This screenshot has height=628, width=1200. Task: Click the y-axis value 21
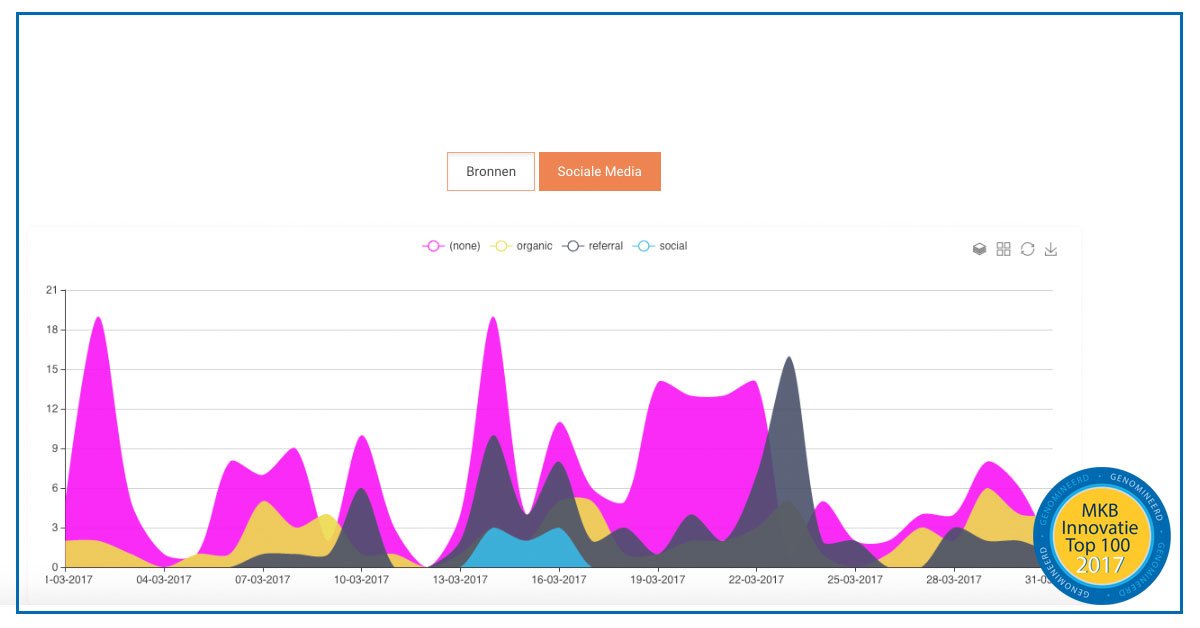tap(52, 291)
